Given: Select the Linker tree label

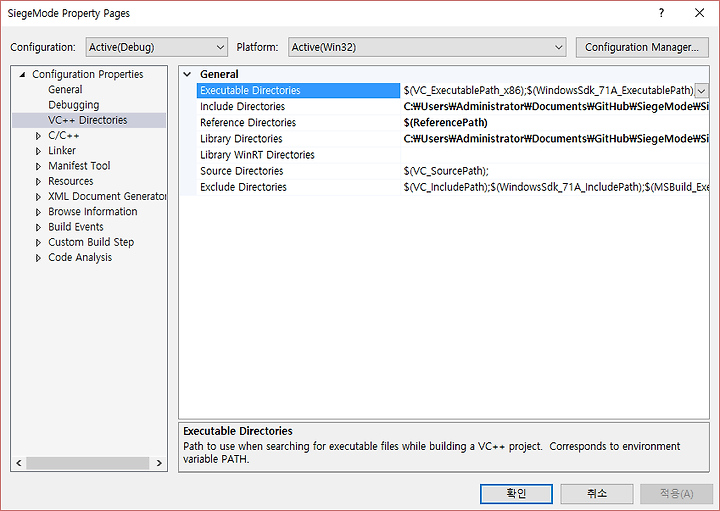Looking at the screenshot, I should 62,151.
